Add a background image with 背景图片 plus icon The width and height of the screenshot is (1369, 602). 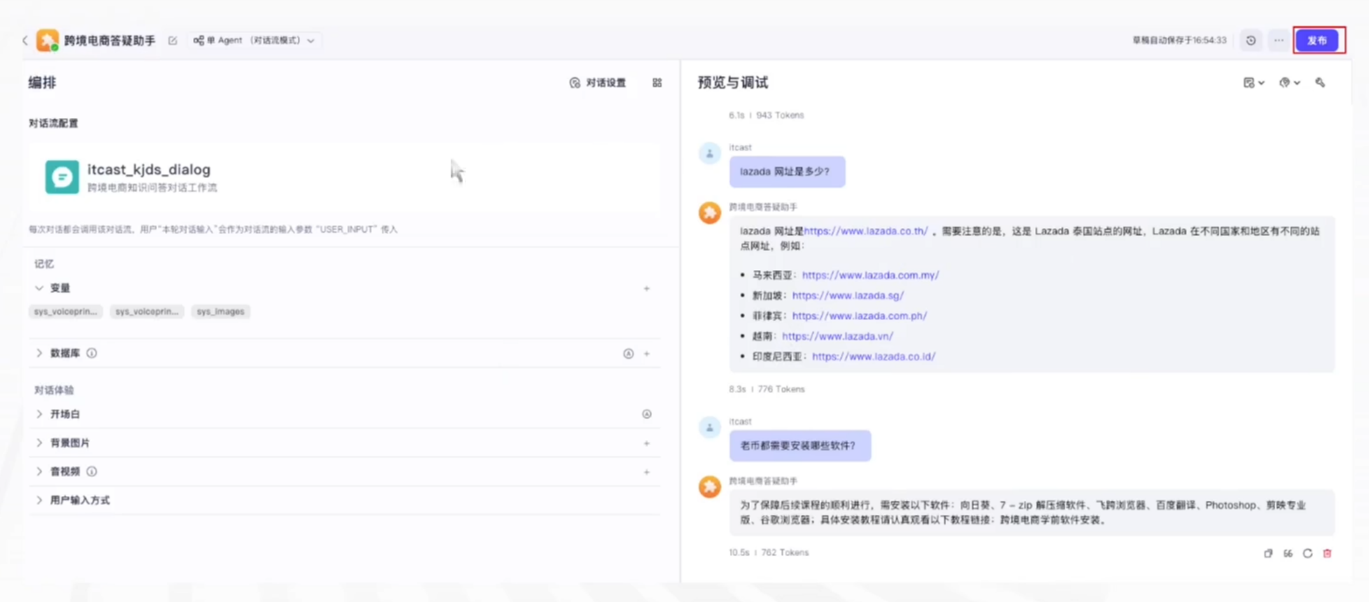pyautogui.click(x=647, y=443)
